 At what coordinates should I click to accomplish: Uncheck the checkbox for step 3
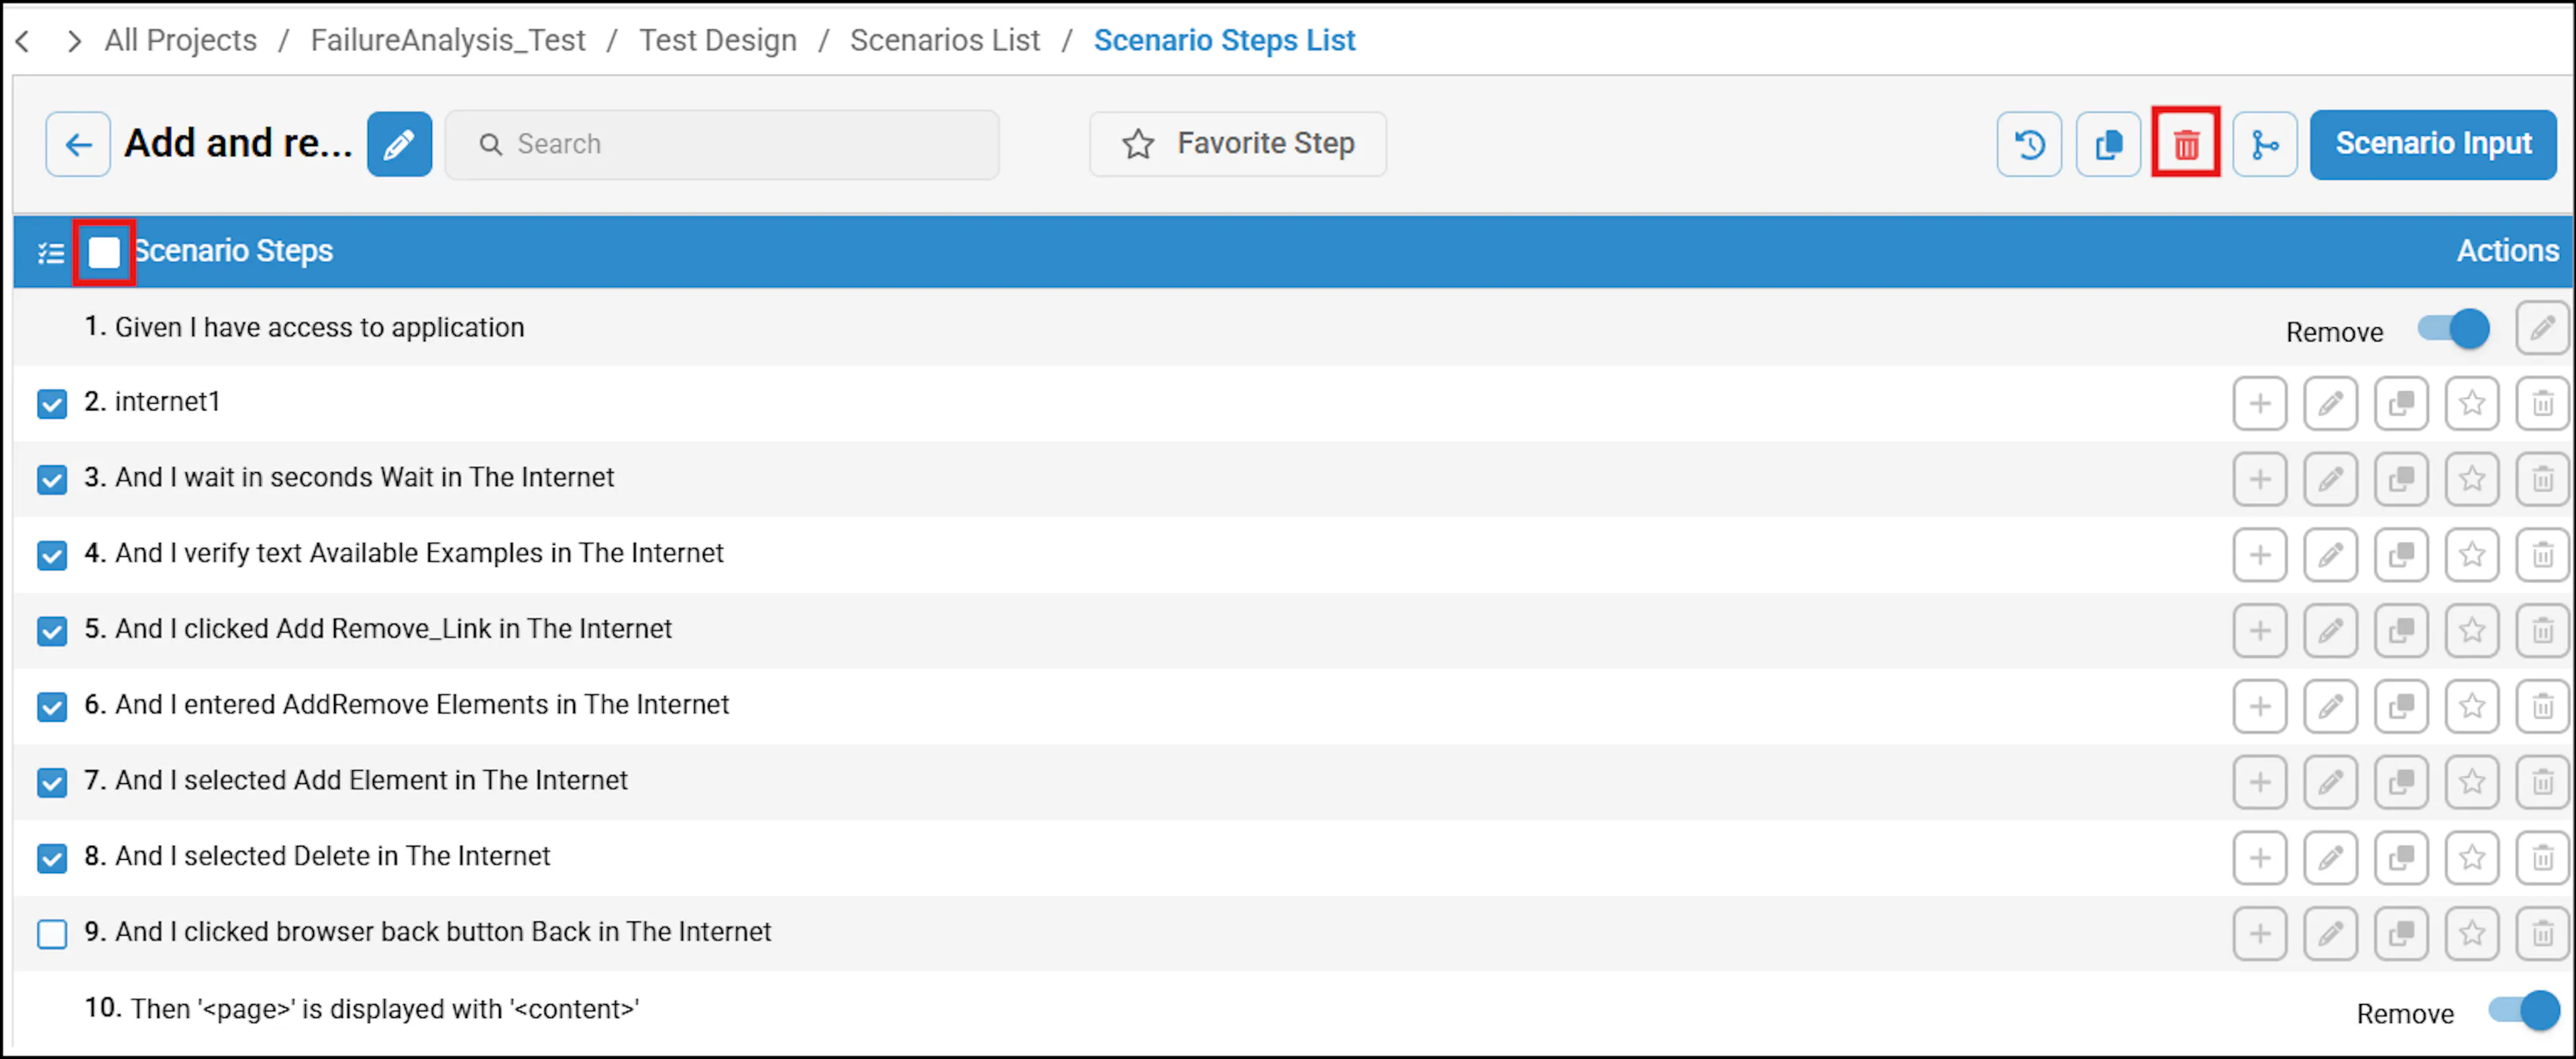pyautogui.click(x=52, y=479)
